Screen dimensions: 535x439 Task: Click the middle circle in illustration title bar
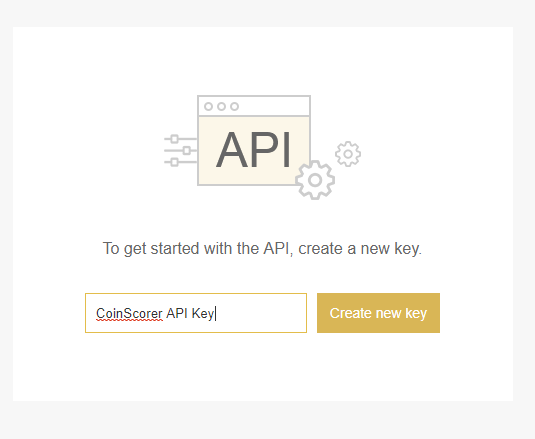pos(221,106)
